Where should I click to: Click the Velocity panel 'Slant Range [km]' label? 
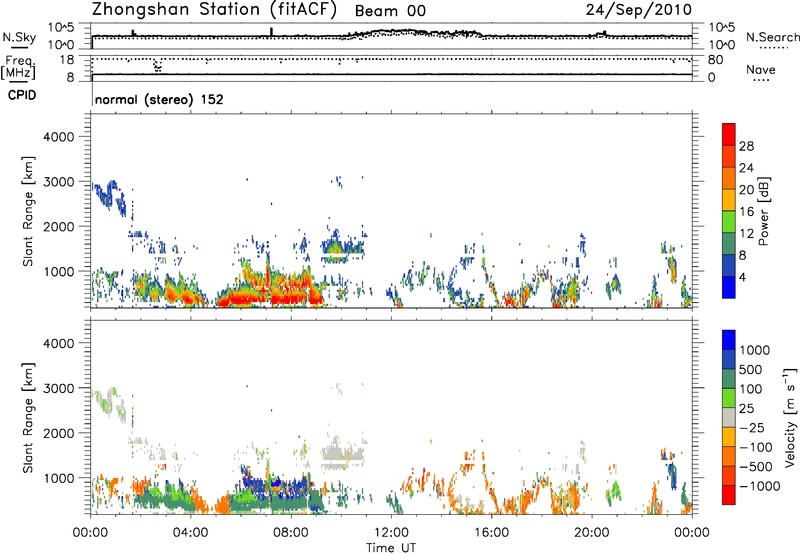pyautogui.click(x=28, y=418)
